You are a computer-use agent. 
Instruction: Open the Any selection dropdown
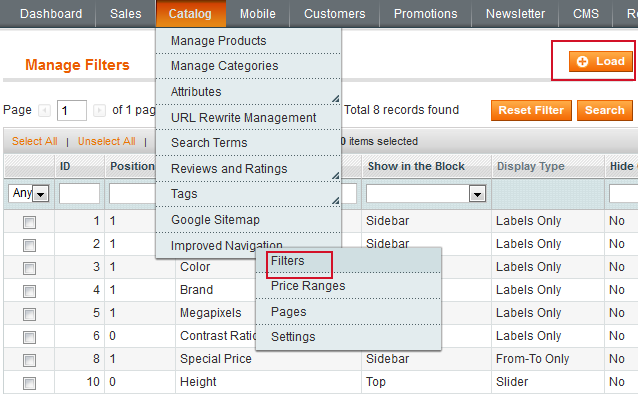[x=28, y=193]
